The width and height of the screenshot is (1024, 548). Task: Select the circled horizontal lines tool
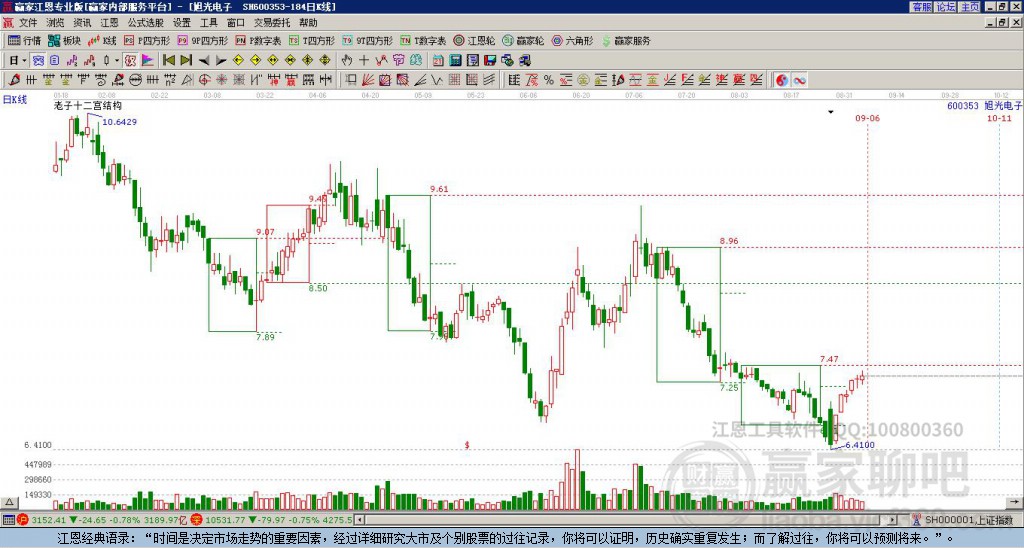pos(135,80)
